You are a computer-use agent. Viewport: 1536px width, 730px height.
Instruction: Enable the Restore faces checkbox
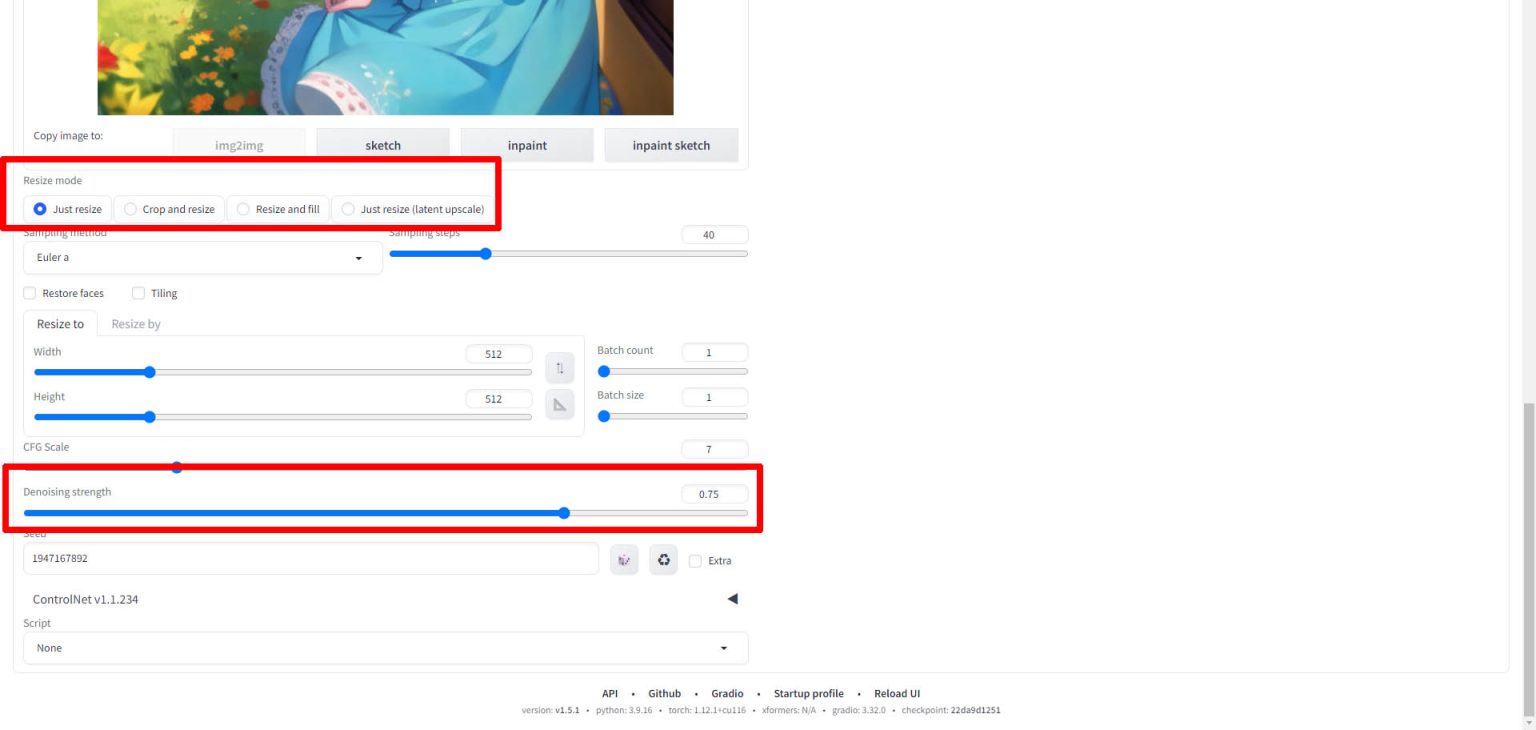coord(30,293)
